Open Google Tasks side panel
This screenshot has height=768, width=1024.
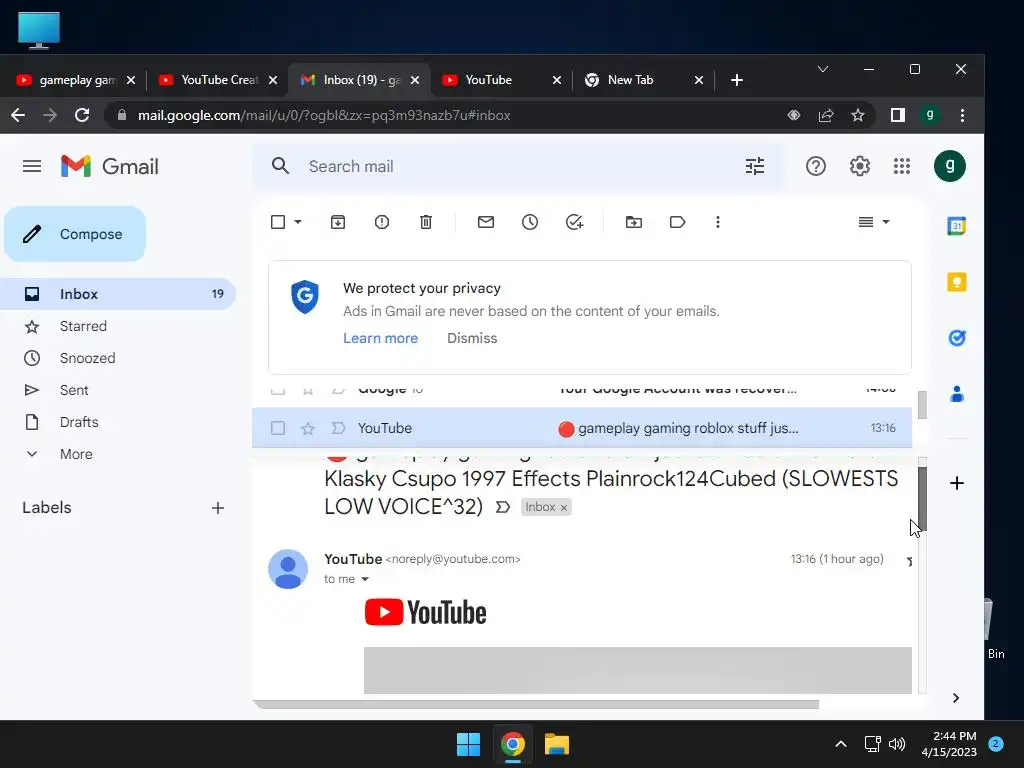[x=956, y=338]
